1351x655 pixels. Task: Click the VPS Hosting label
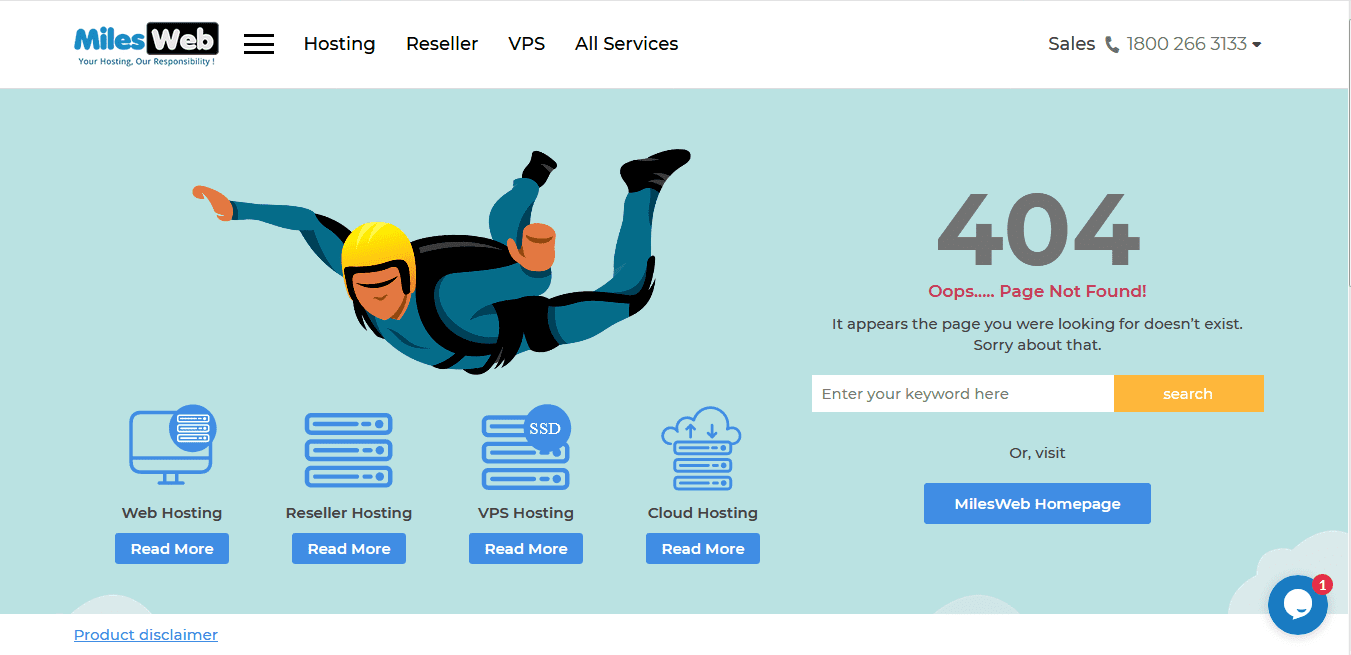tap(526, 513)
